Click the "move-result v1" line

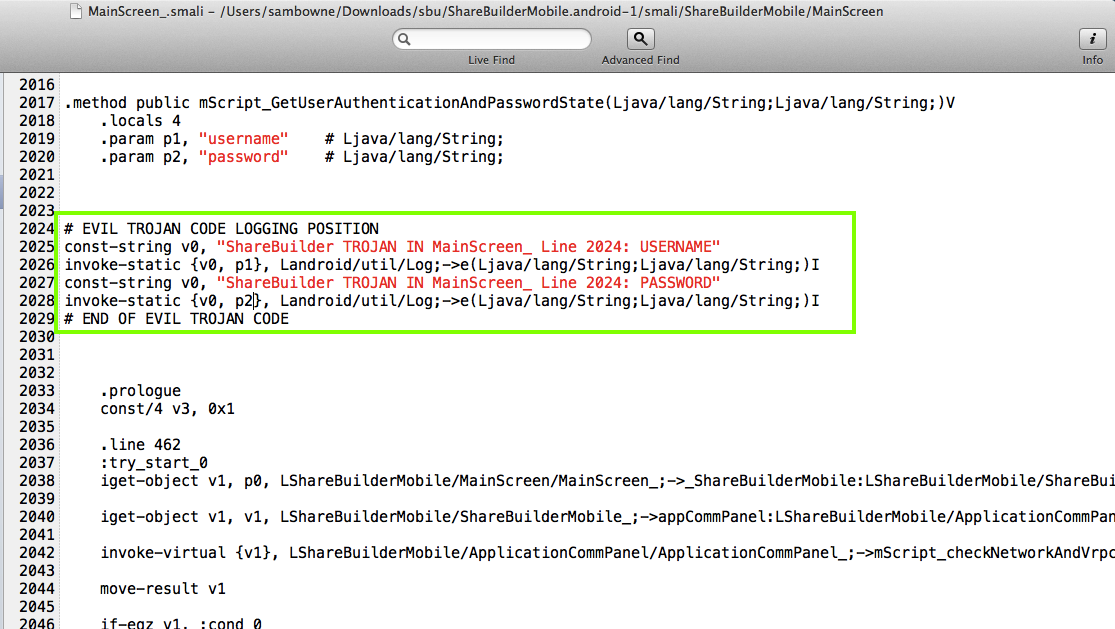tap(163, 588)
